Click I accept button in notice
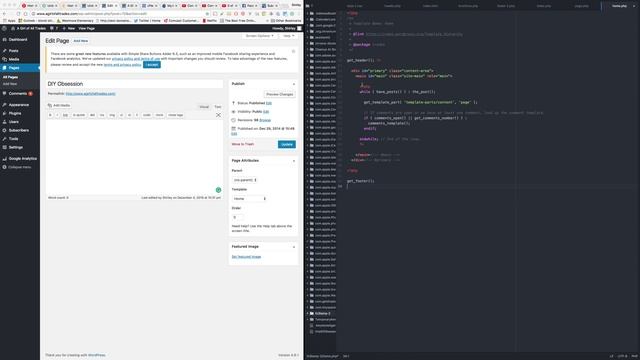640x360 pixels. click(x=151, y=64)
